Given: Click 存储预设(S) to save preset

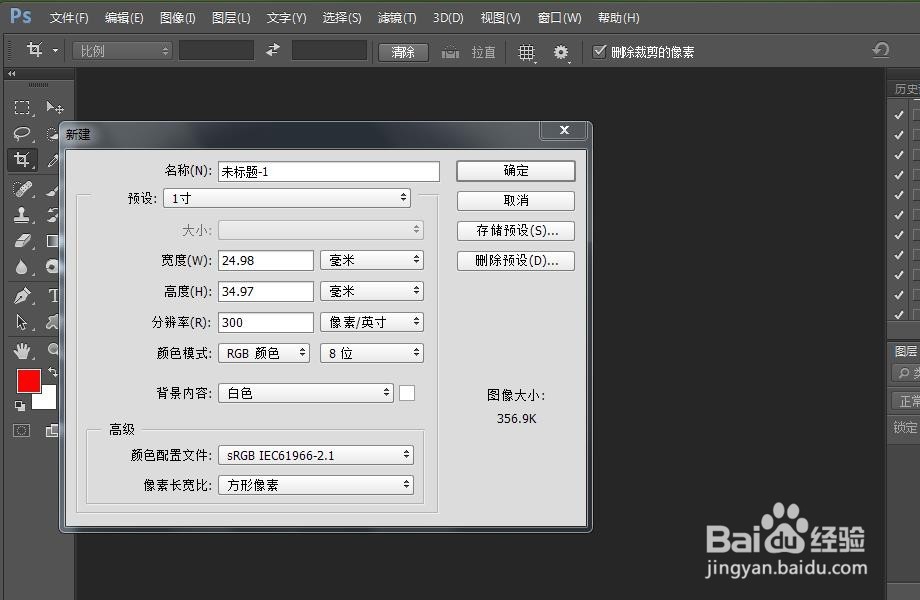Looking at the screenshot, I should (x=514, y=230).
